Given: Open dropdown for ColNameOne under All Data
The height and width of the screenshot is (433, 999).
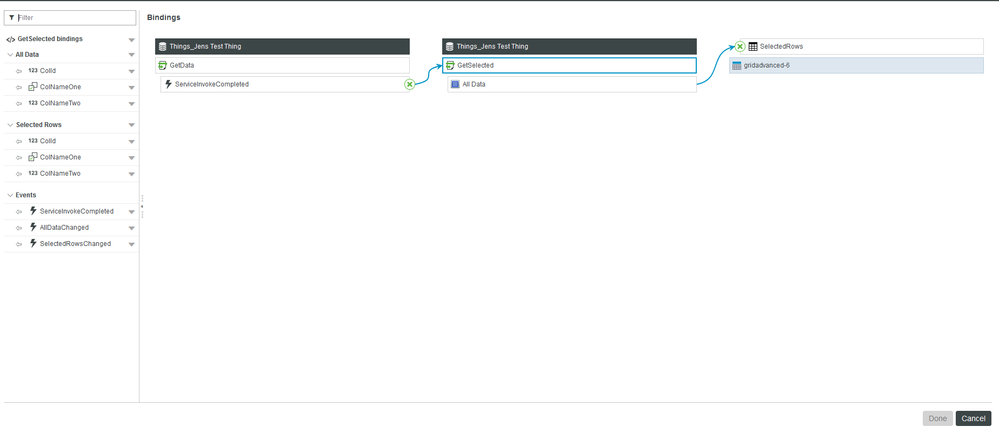Looking at the screenshot, I should click(x=131, y=87).
